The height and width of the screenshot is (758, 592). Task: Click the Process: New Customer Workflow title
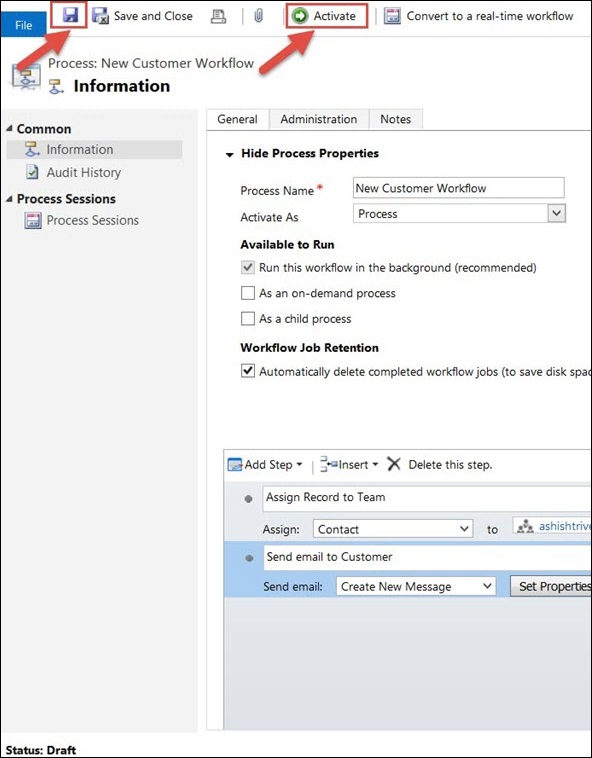click(x=151, y=63)
